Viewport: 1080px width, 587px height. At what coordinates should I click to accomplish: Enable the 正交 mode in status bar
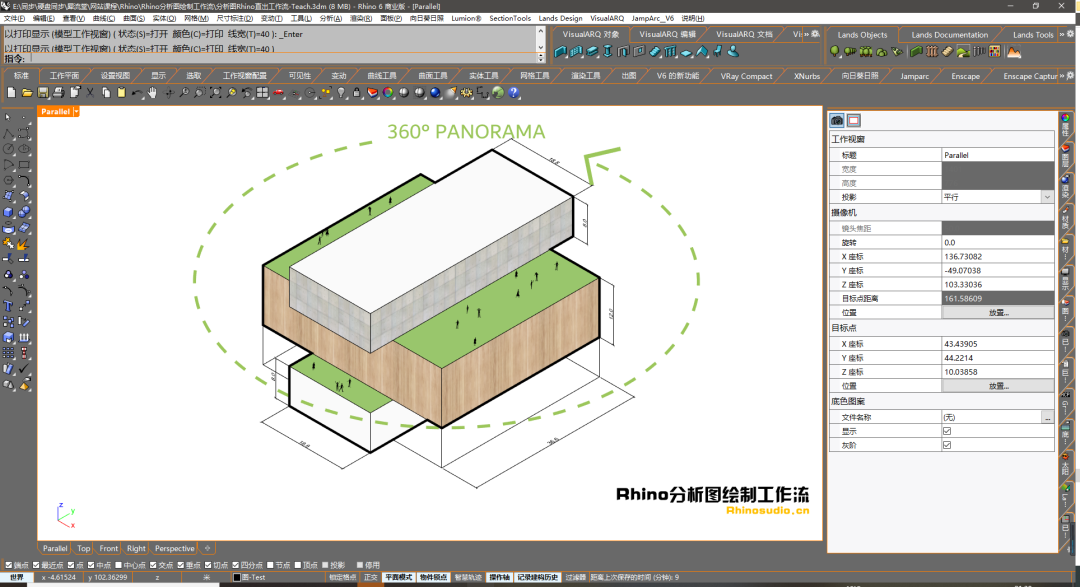(x=369, y=577)
